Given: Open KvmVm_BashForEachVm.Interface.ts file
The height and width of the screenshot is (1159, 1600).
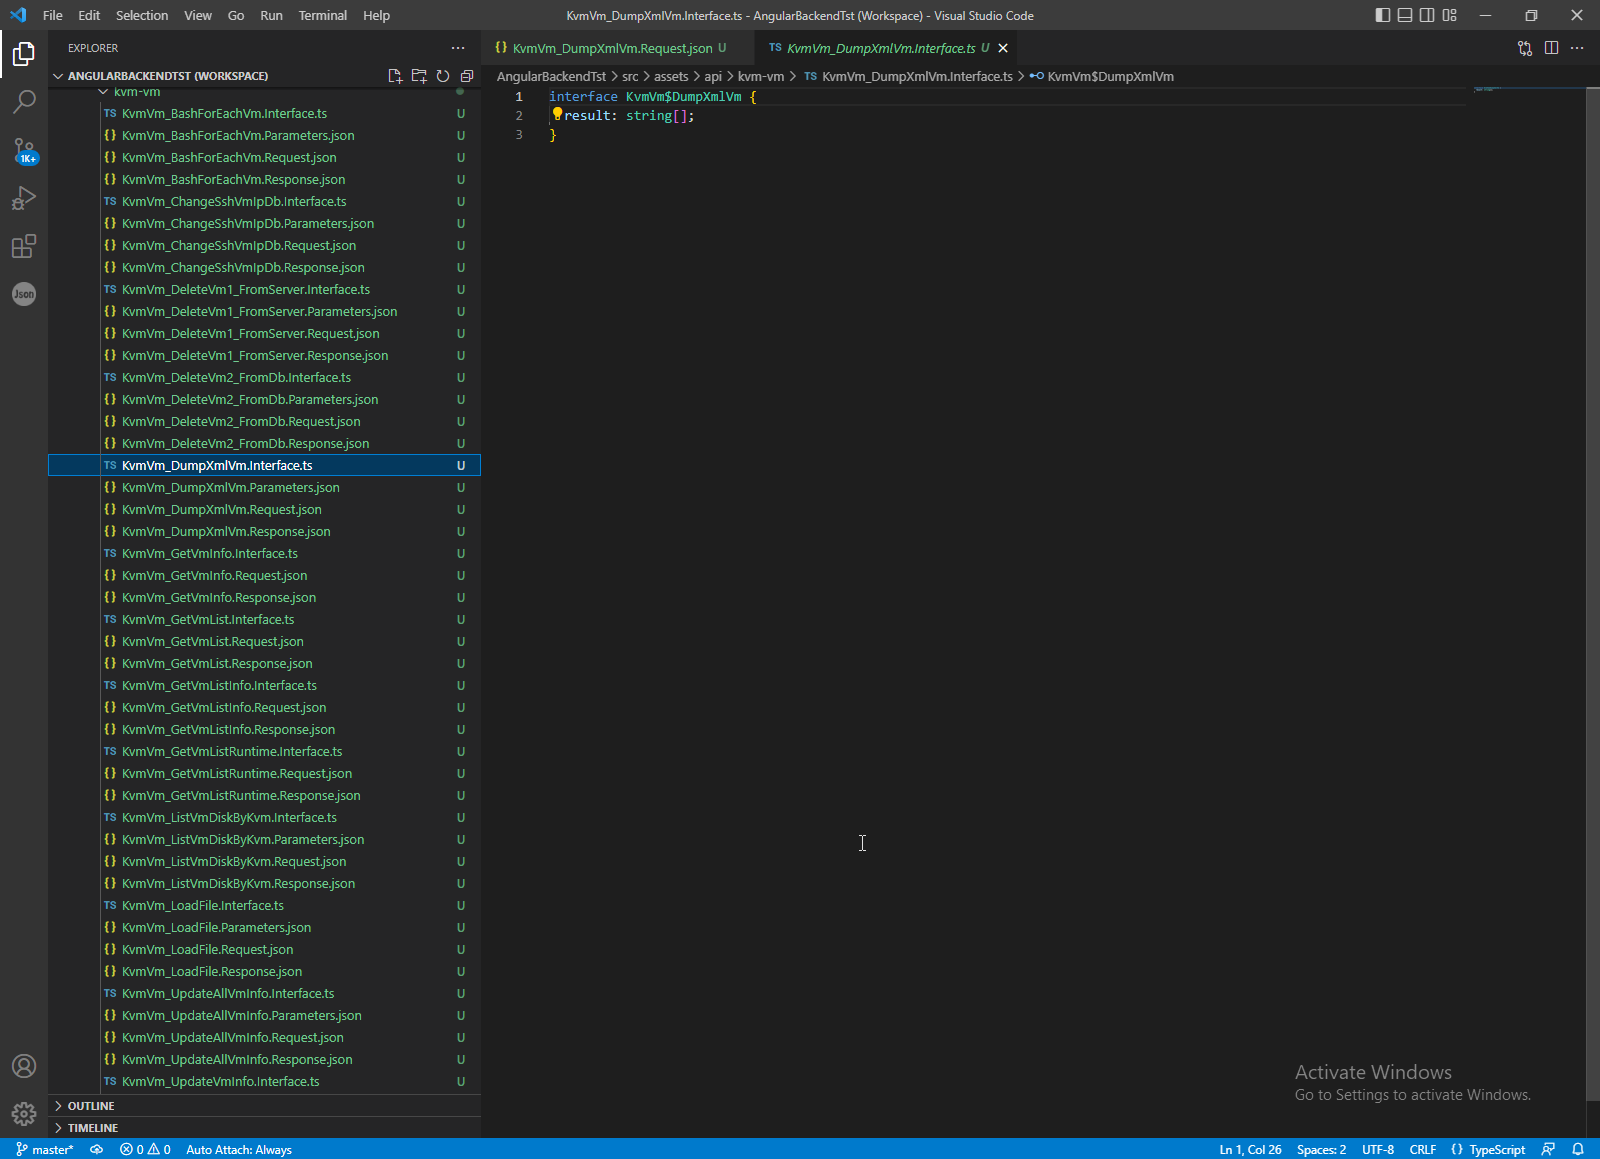Looking at the screenshot, I should point(264,113).
